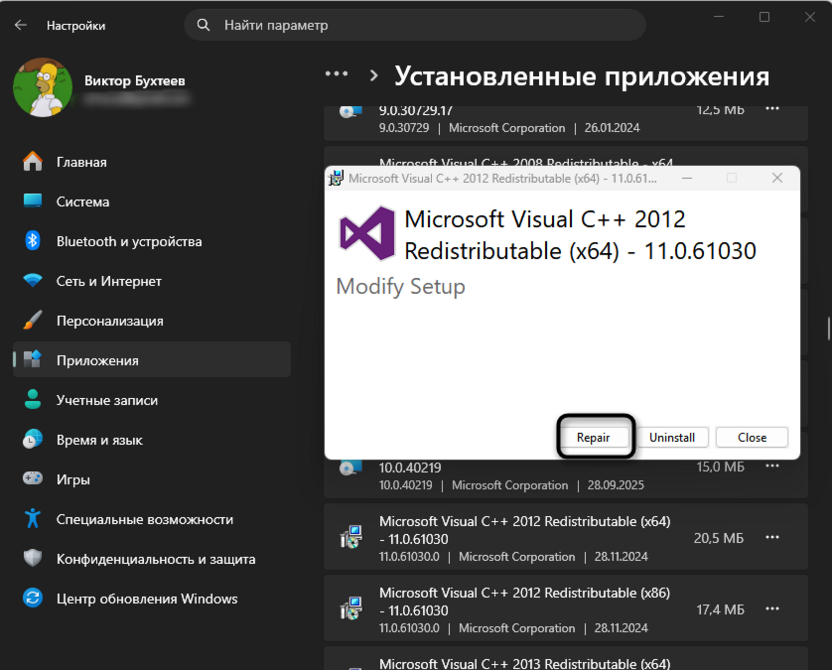Click Repair in the Modify Setup dialog
832x670 pixels.
point(595,437)
